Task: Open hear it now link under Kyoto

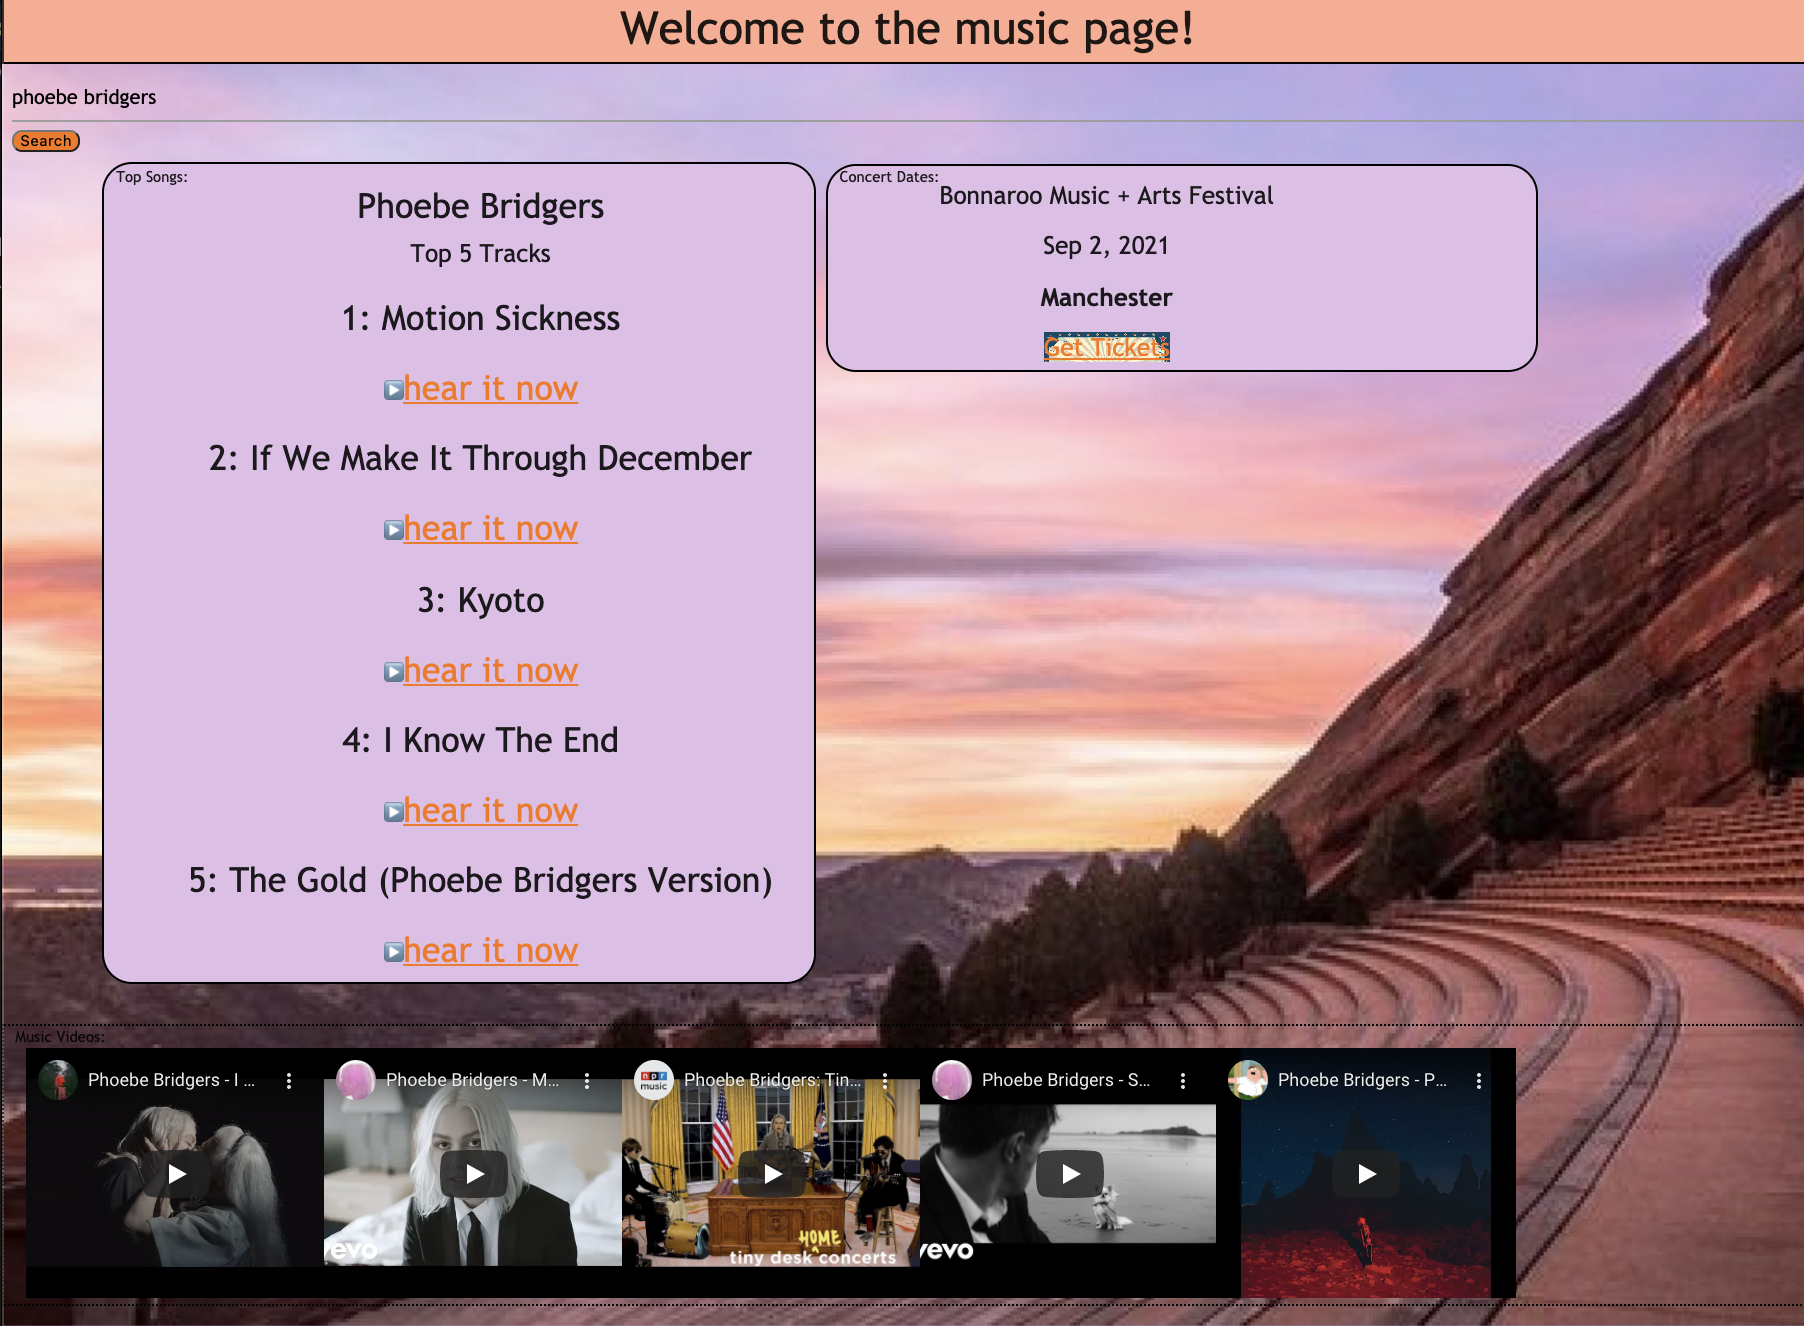Action: point(490,671)
